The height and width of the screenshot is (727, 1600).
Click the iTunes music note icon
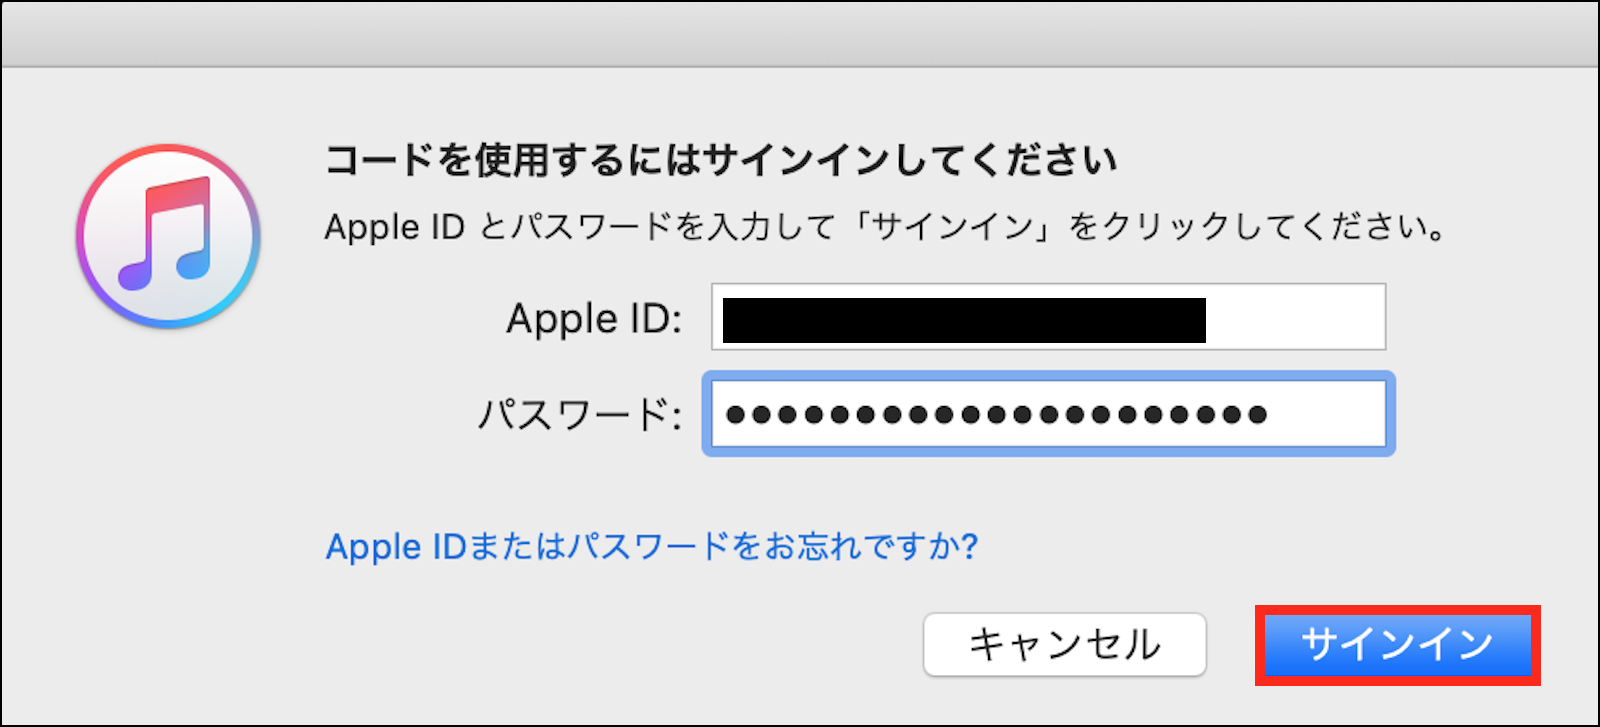click(168, 236)
